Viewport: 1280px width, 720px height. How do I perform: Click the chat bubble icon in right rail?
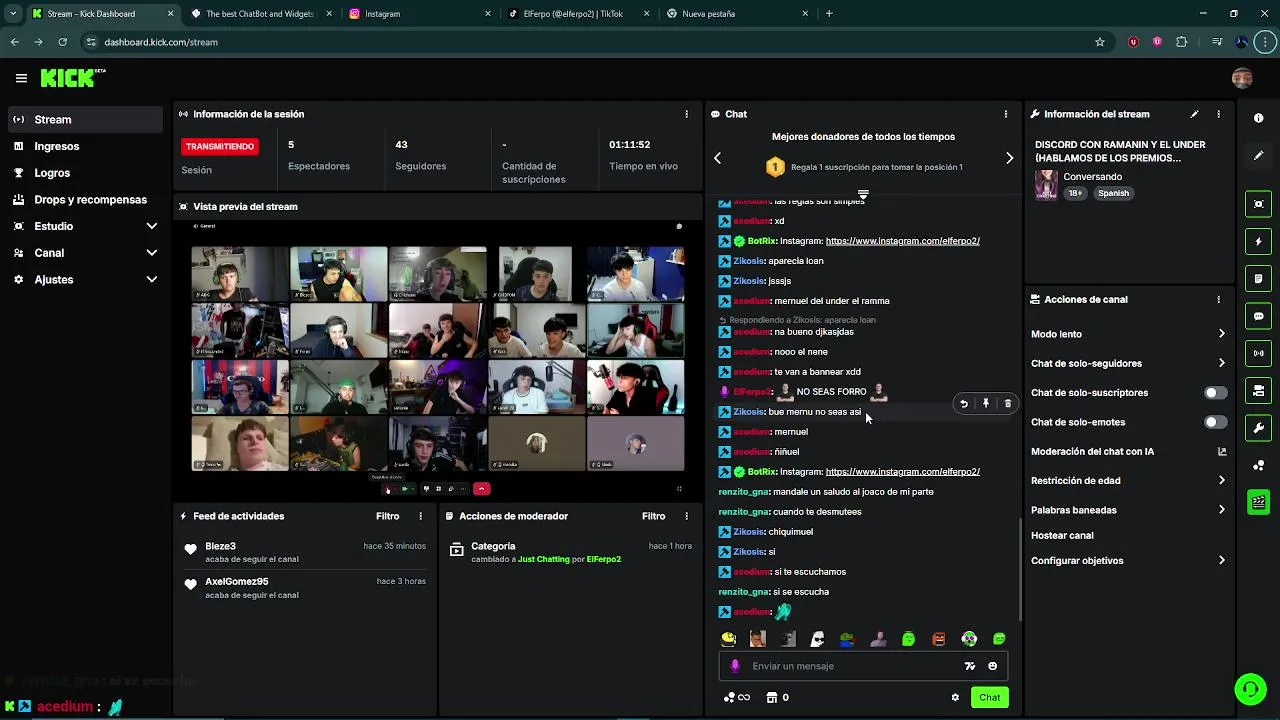coord(1258,316)
